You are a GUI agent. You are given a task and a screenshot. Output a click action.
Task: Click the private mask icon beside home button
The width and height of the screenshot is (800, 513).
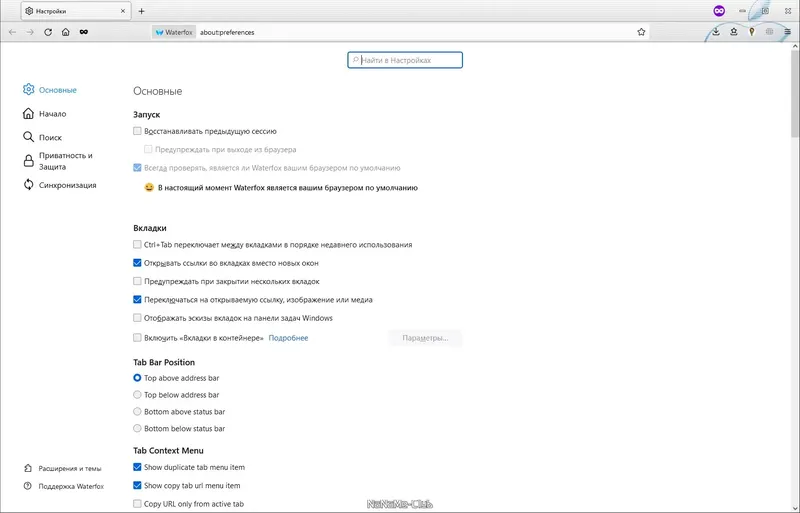[x=84, y=32]
